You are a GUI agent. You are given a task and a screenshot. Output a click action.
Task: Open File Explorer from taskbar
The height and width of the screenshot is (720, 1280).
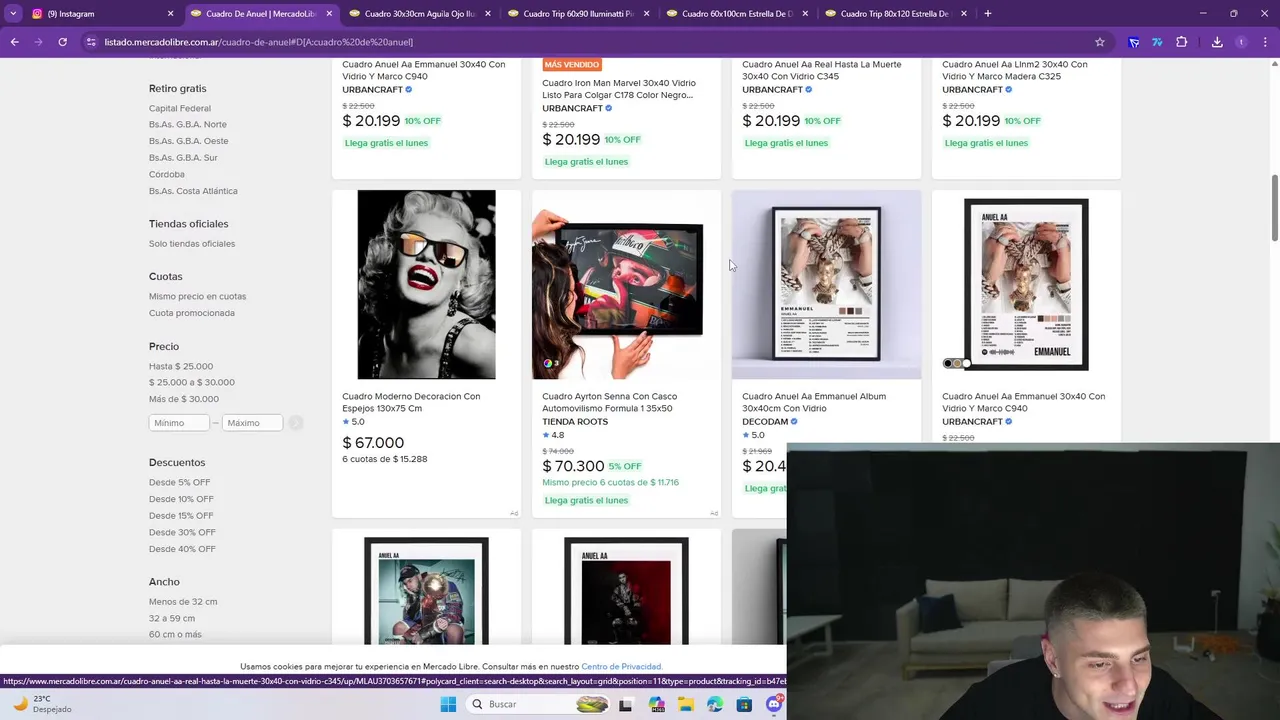pyautogui.click(x=685, y=704)
